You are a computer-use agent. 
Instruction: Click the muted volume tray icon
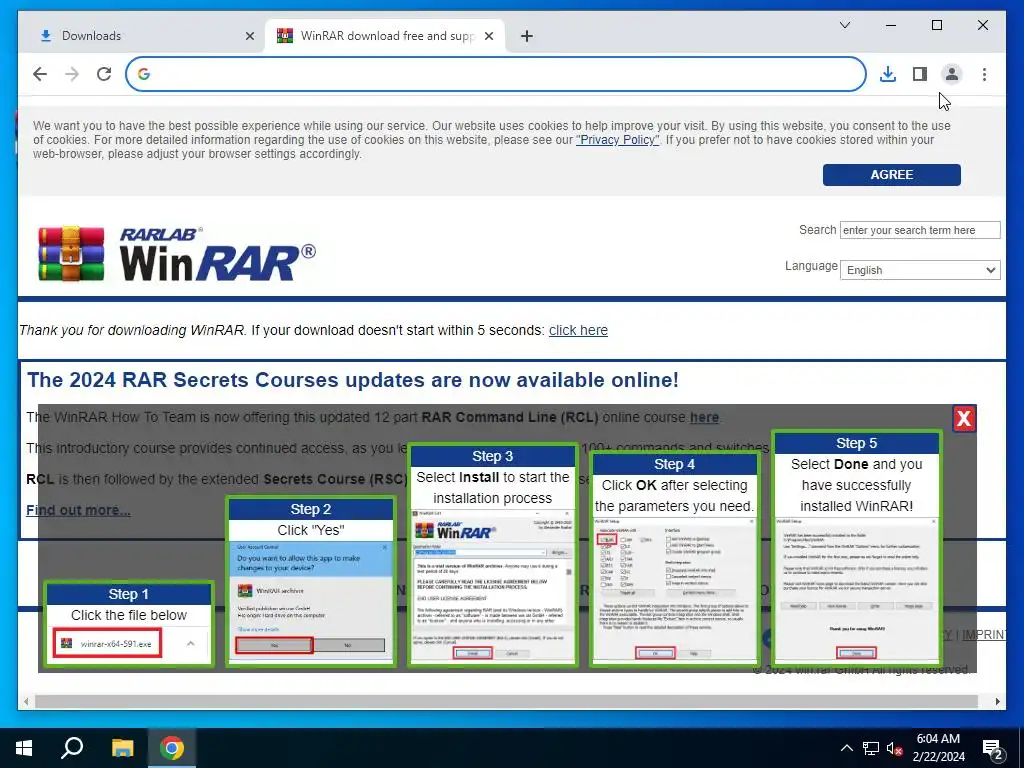895,748
